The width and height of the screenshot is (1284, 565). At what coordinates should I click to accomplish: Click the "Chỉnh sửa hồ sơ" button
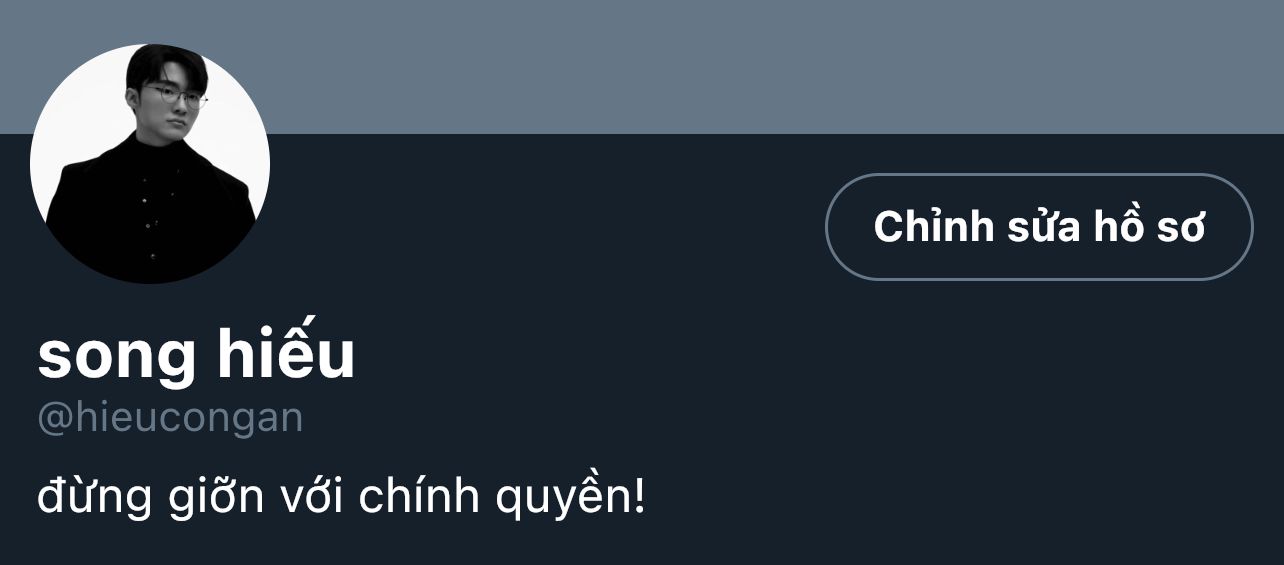(x=1038, y=227)
